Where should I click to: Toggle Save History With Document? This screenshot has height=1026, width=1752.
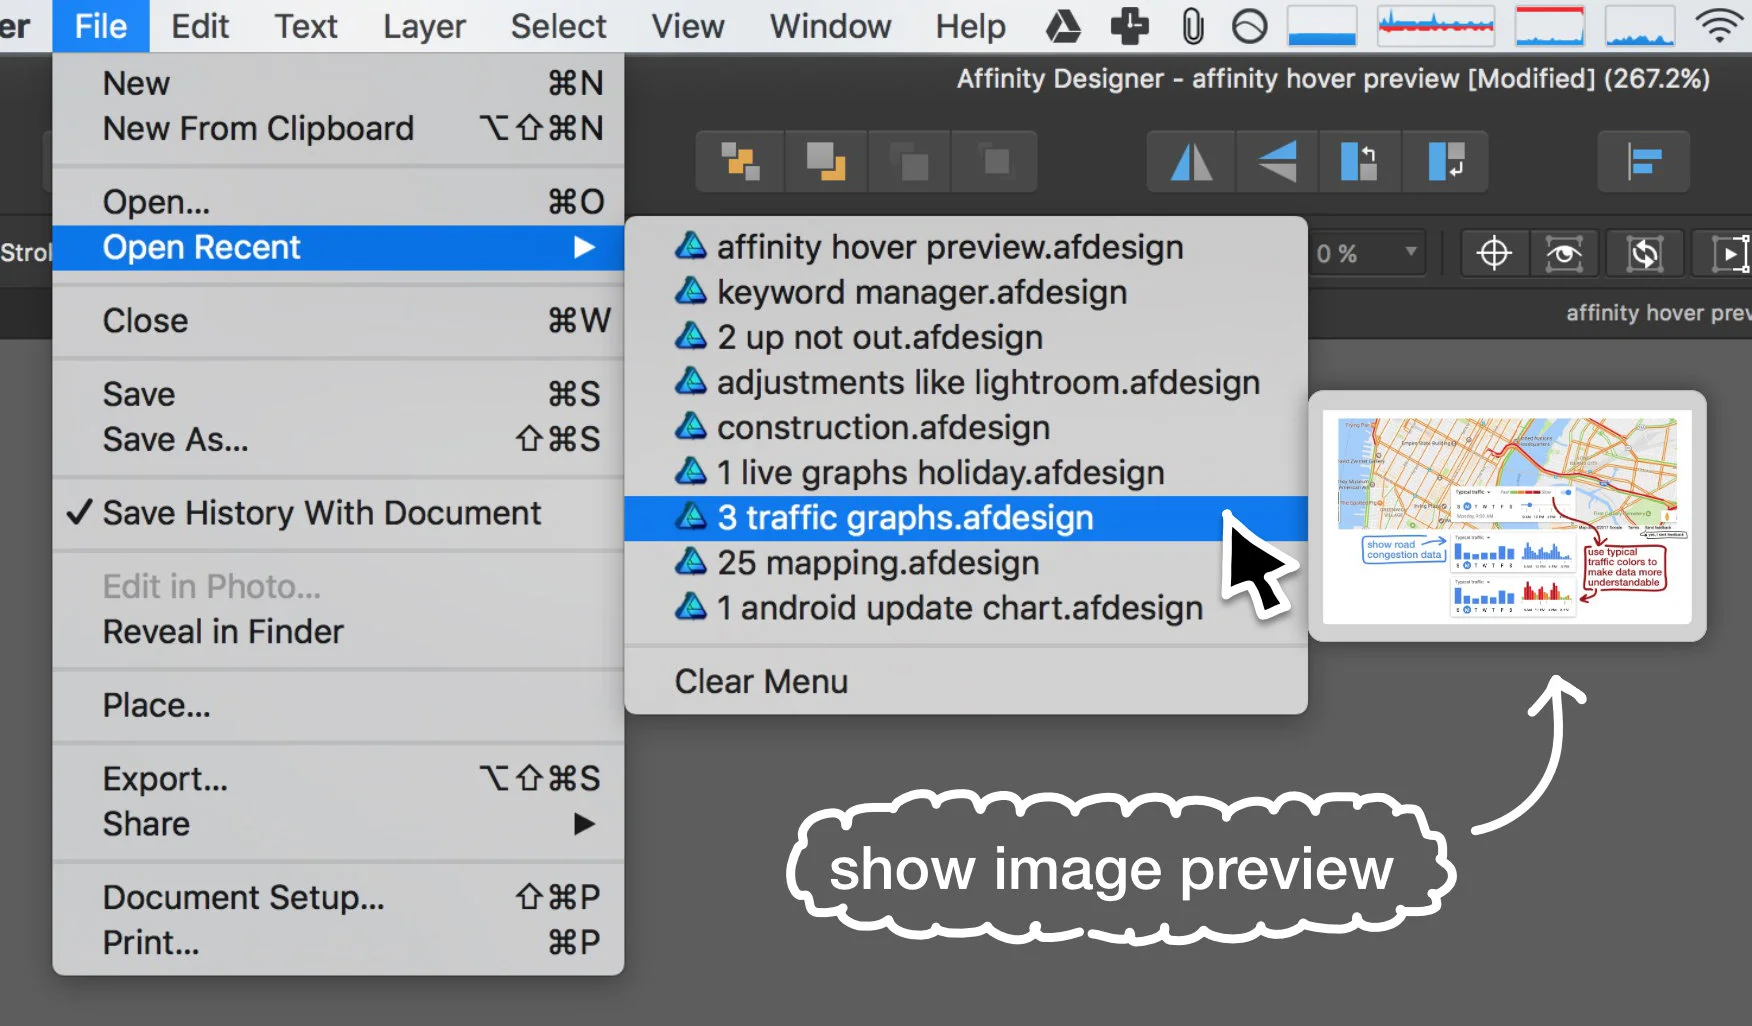(x=338, y=513)
